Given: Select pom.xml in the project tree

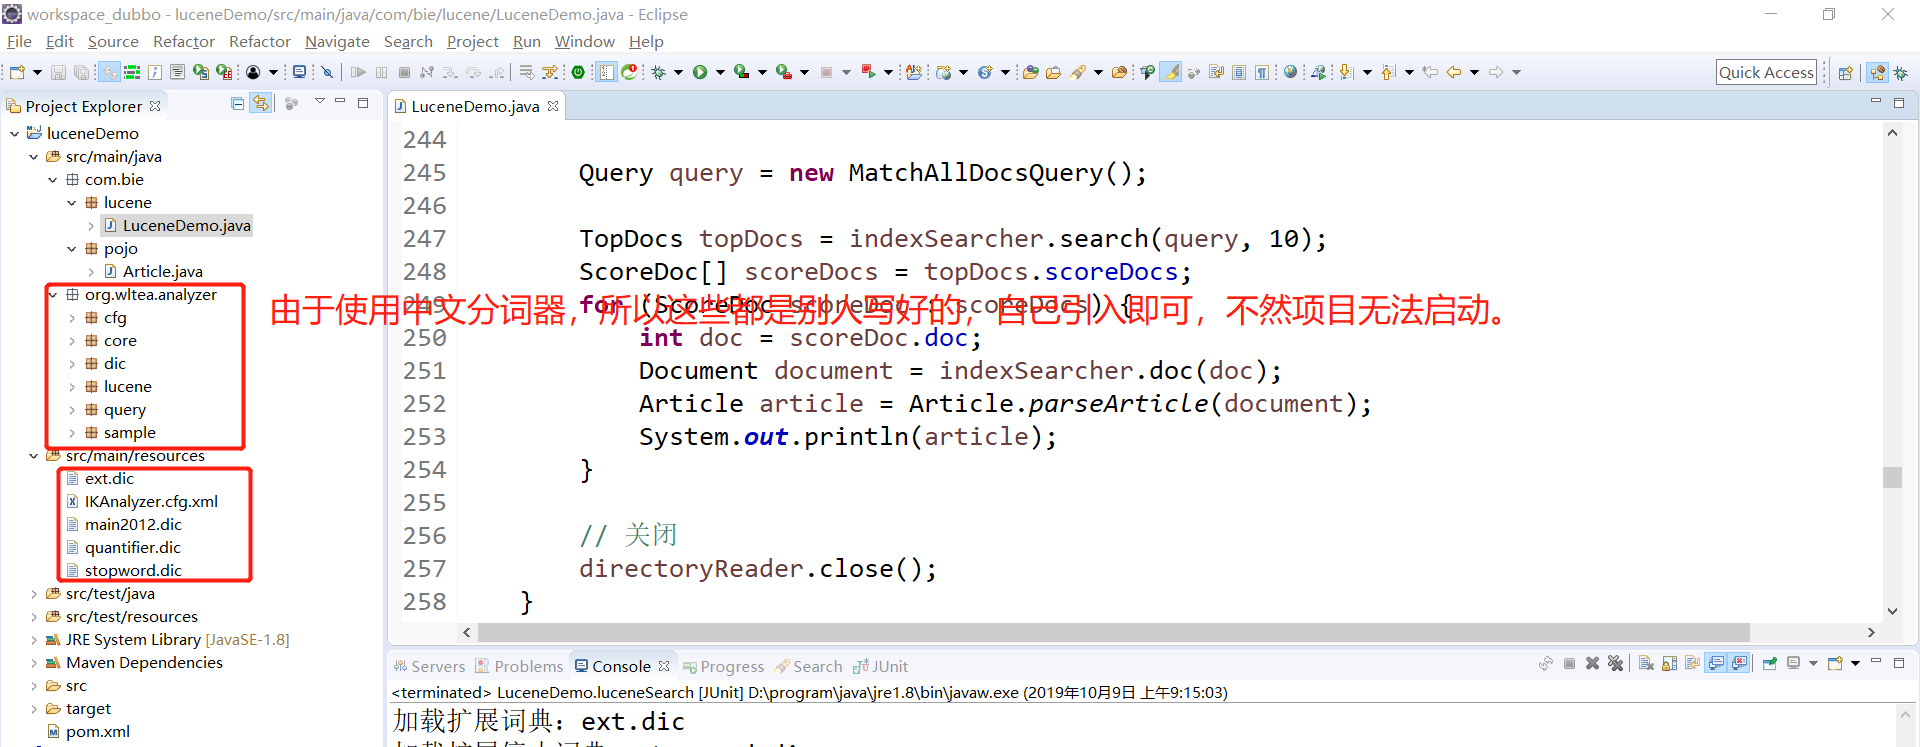Looking at the screenshot, I should point(97,731).
